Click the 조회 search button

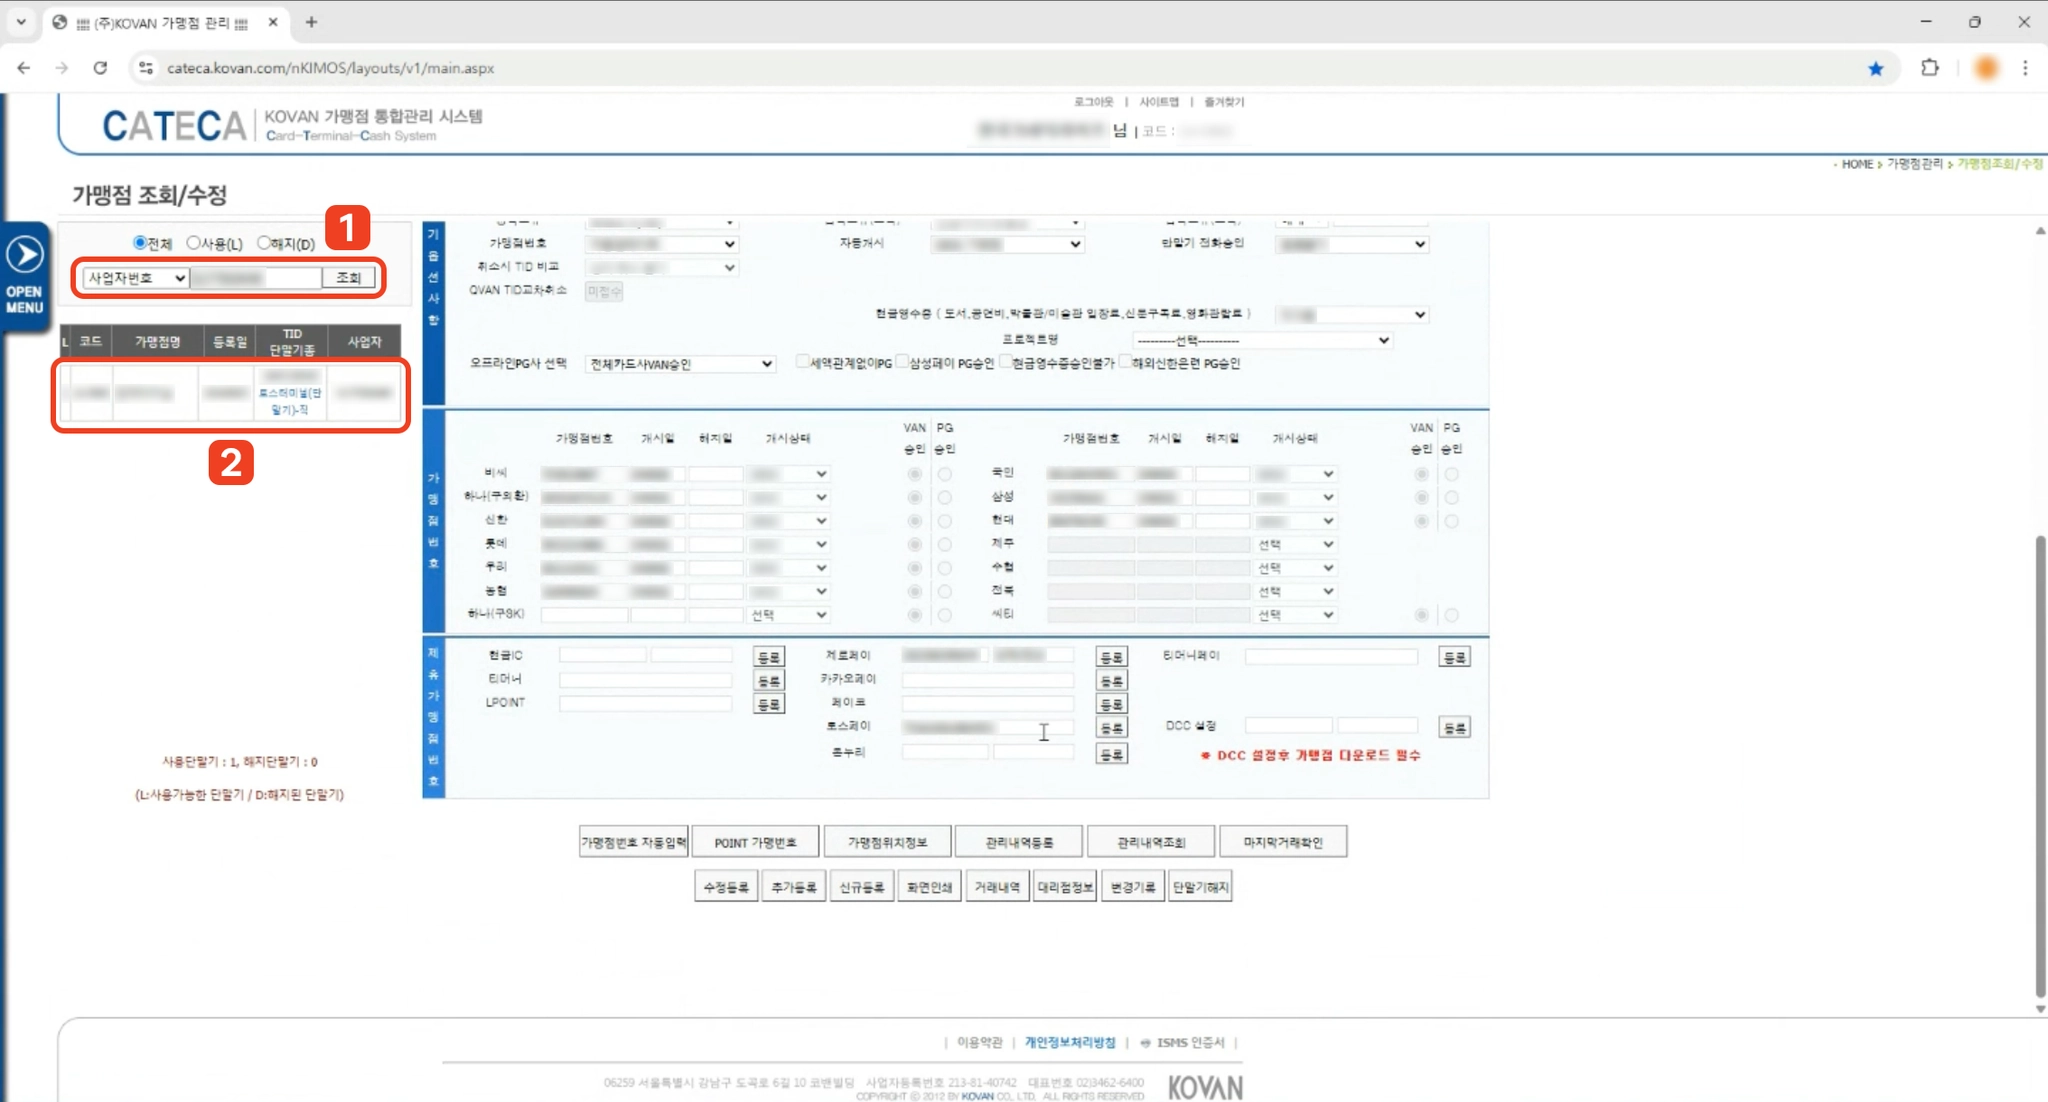click(348, 278)
